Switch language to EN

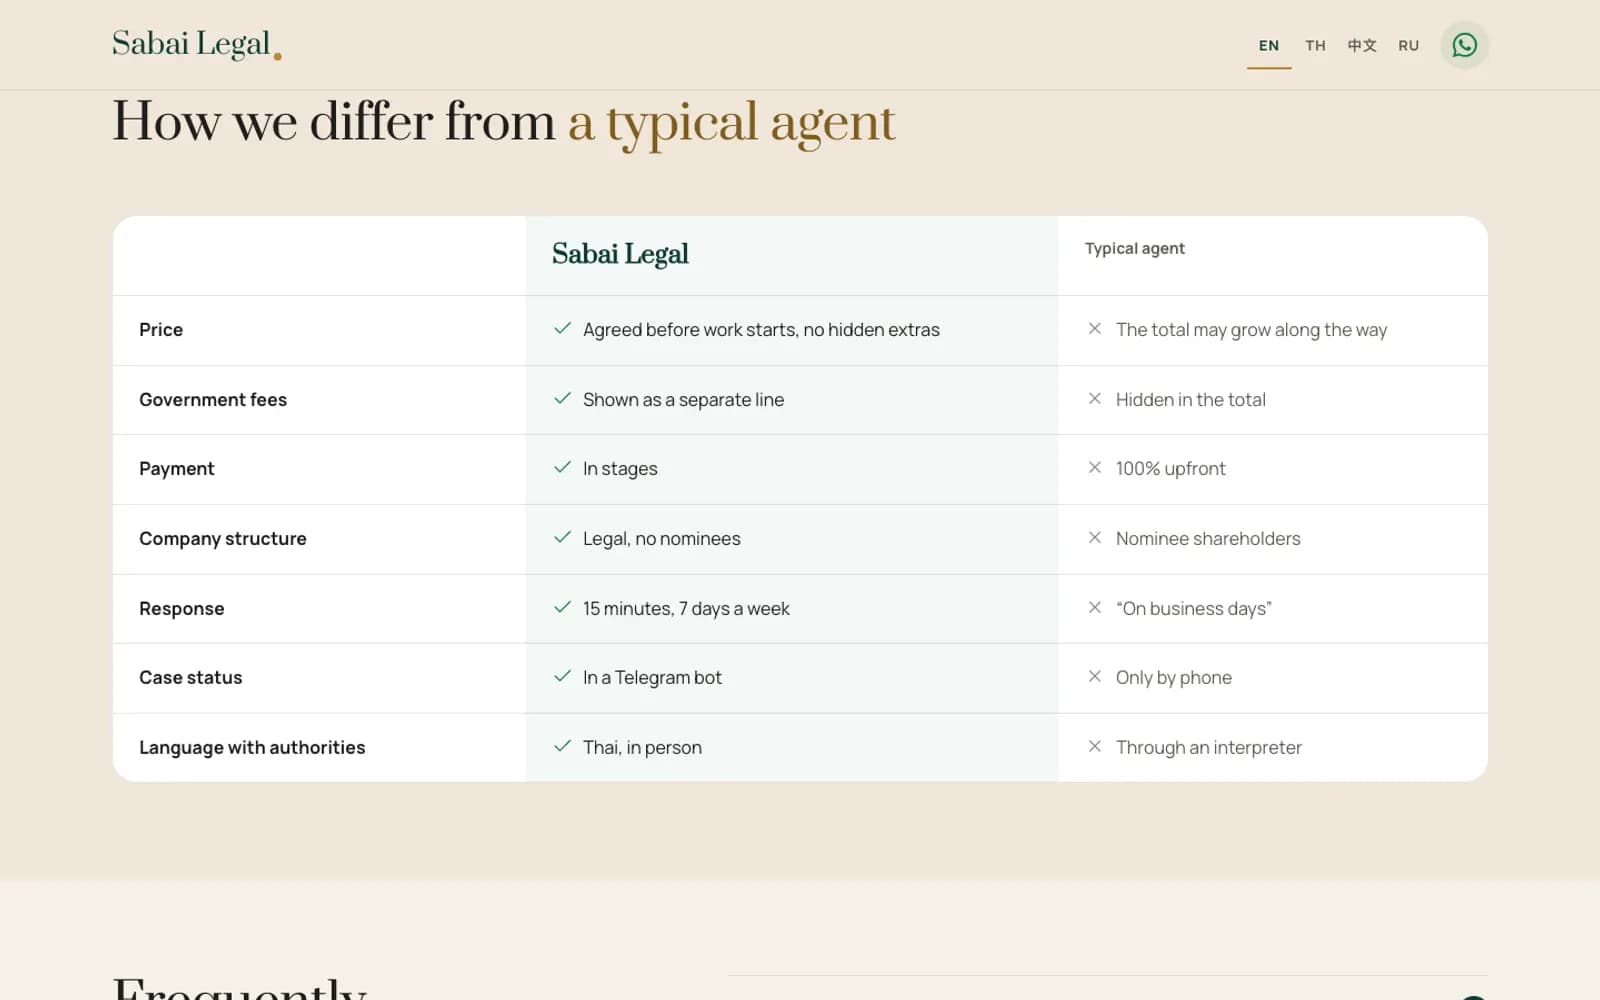pyautogui.click(x=1269, y=46)
